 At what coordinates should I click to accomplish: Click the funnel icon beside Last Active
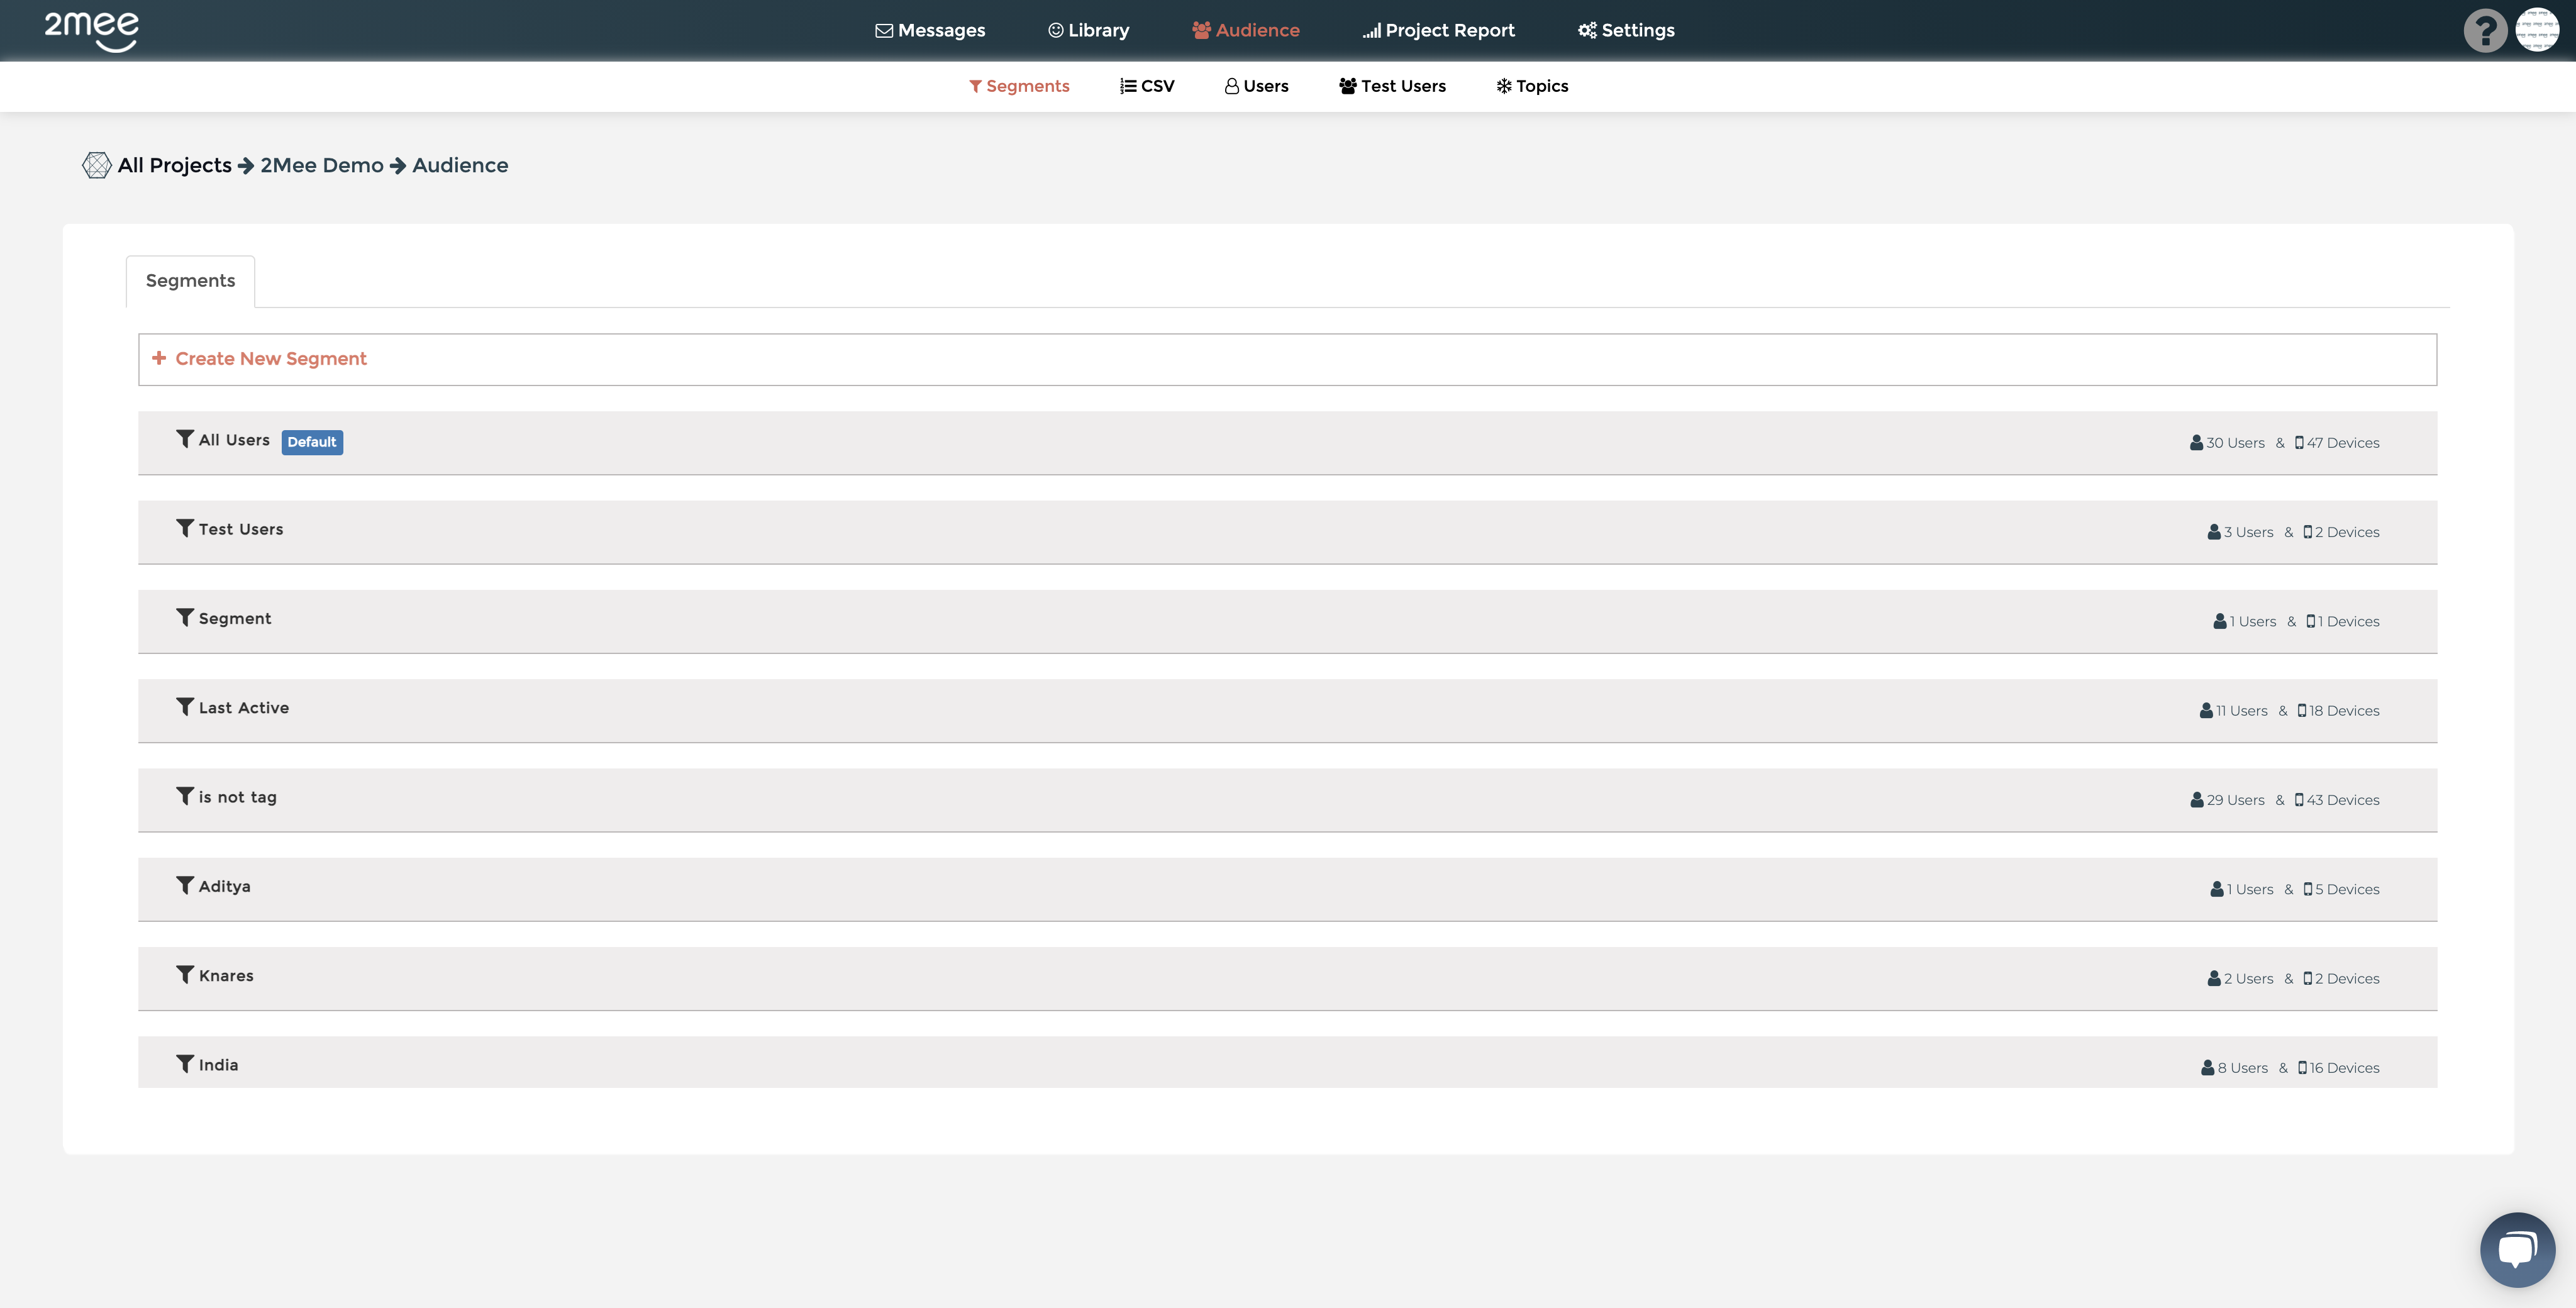(185, 707)
